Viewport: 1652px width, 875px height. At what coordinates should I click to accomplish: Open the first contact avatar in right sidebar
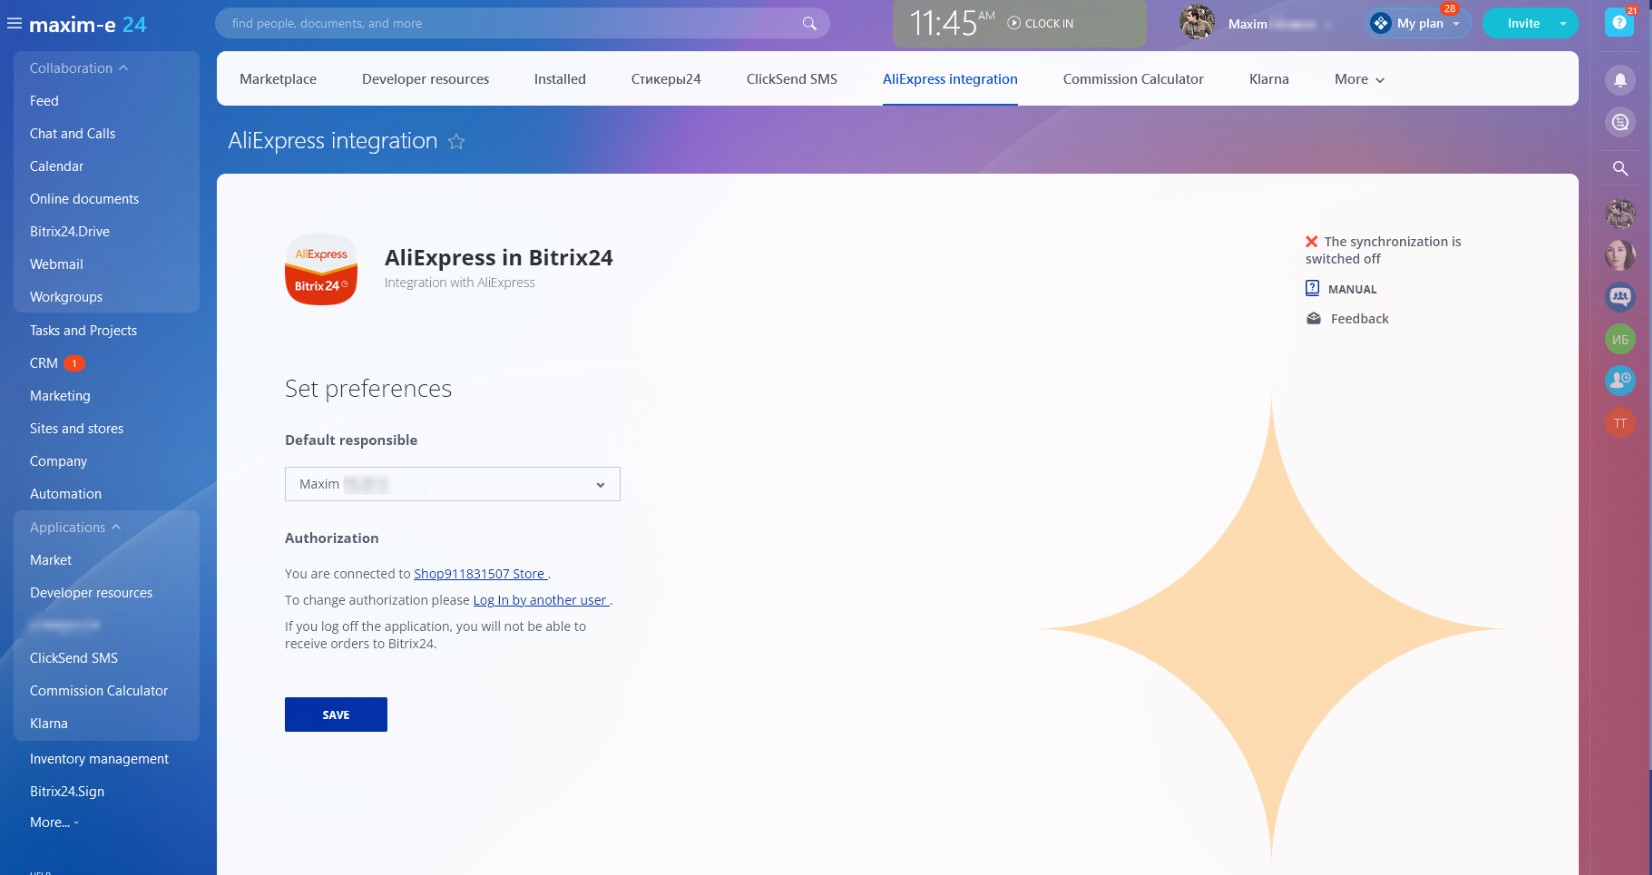[x=1620, y=212]
